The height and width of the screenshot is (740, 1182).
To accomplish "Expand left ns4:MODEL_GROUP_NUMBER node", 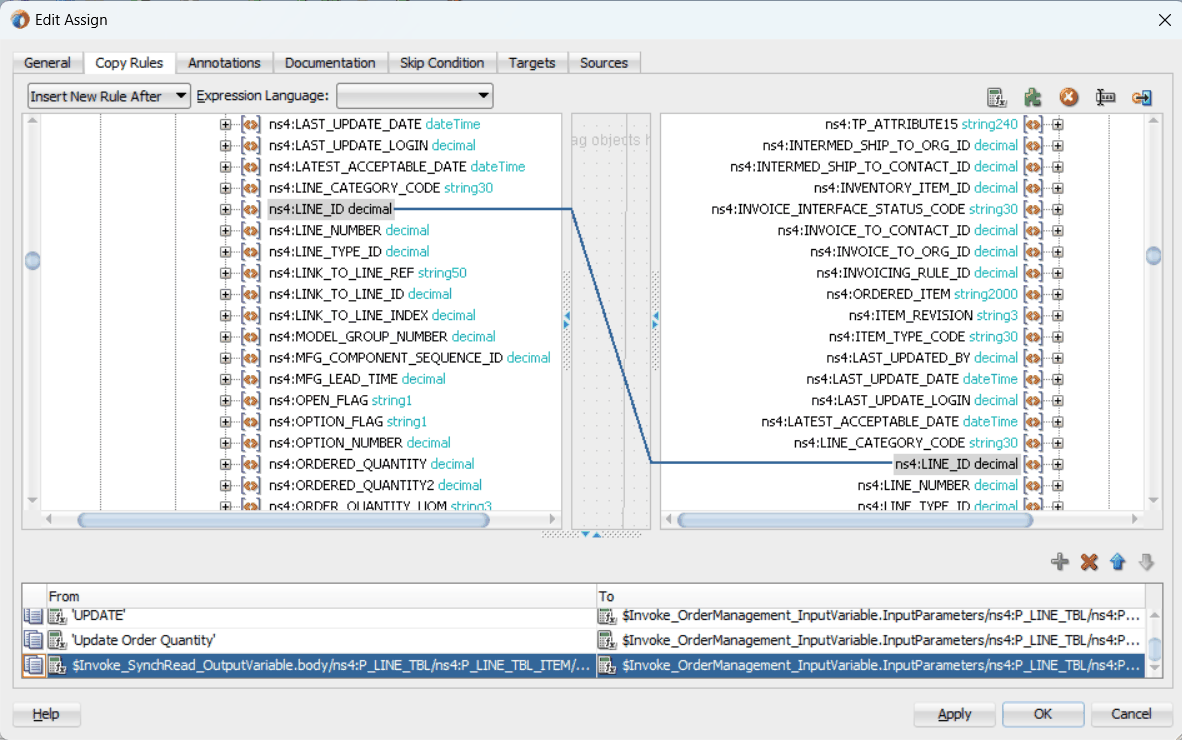I will coord(225,337).
